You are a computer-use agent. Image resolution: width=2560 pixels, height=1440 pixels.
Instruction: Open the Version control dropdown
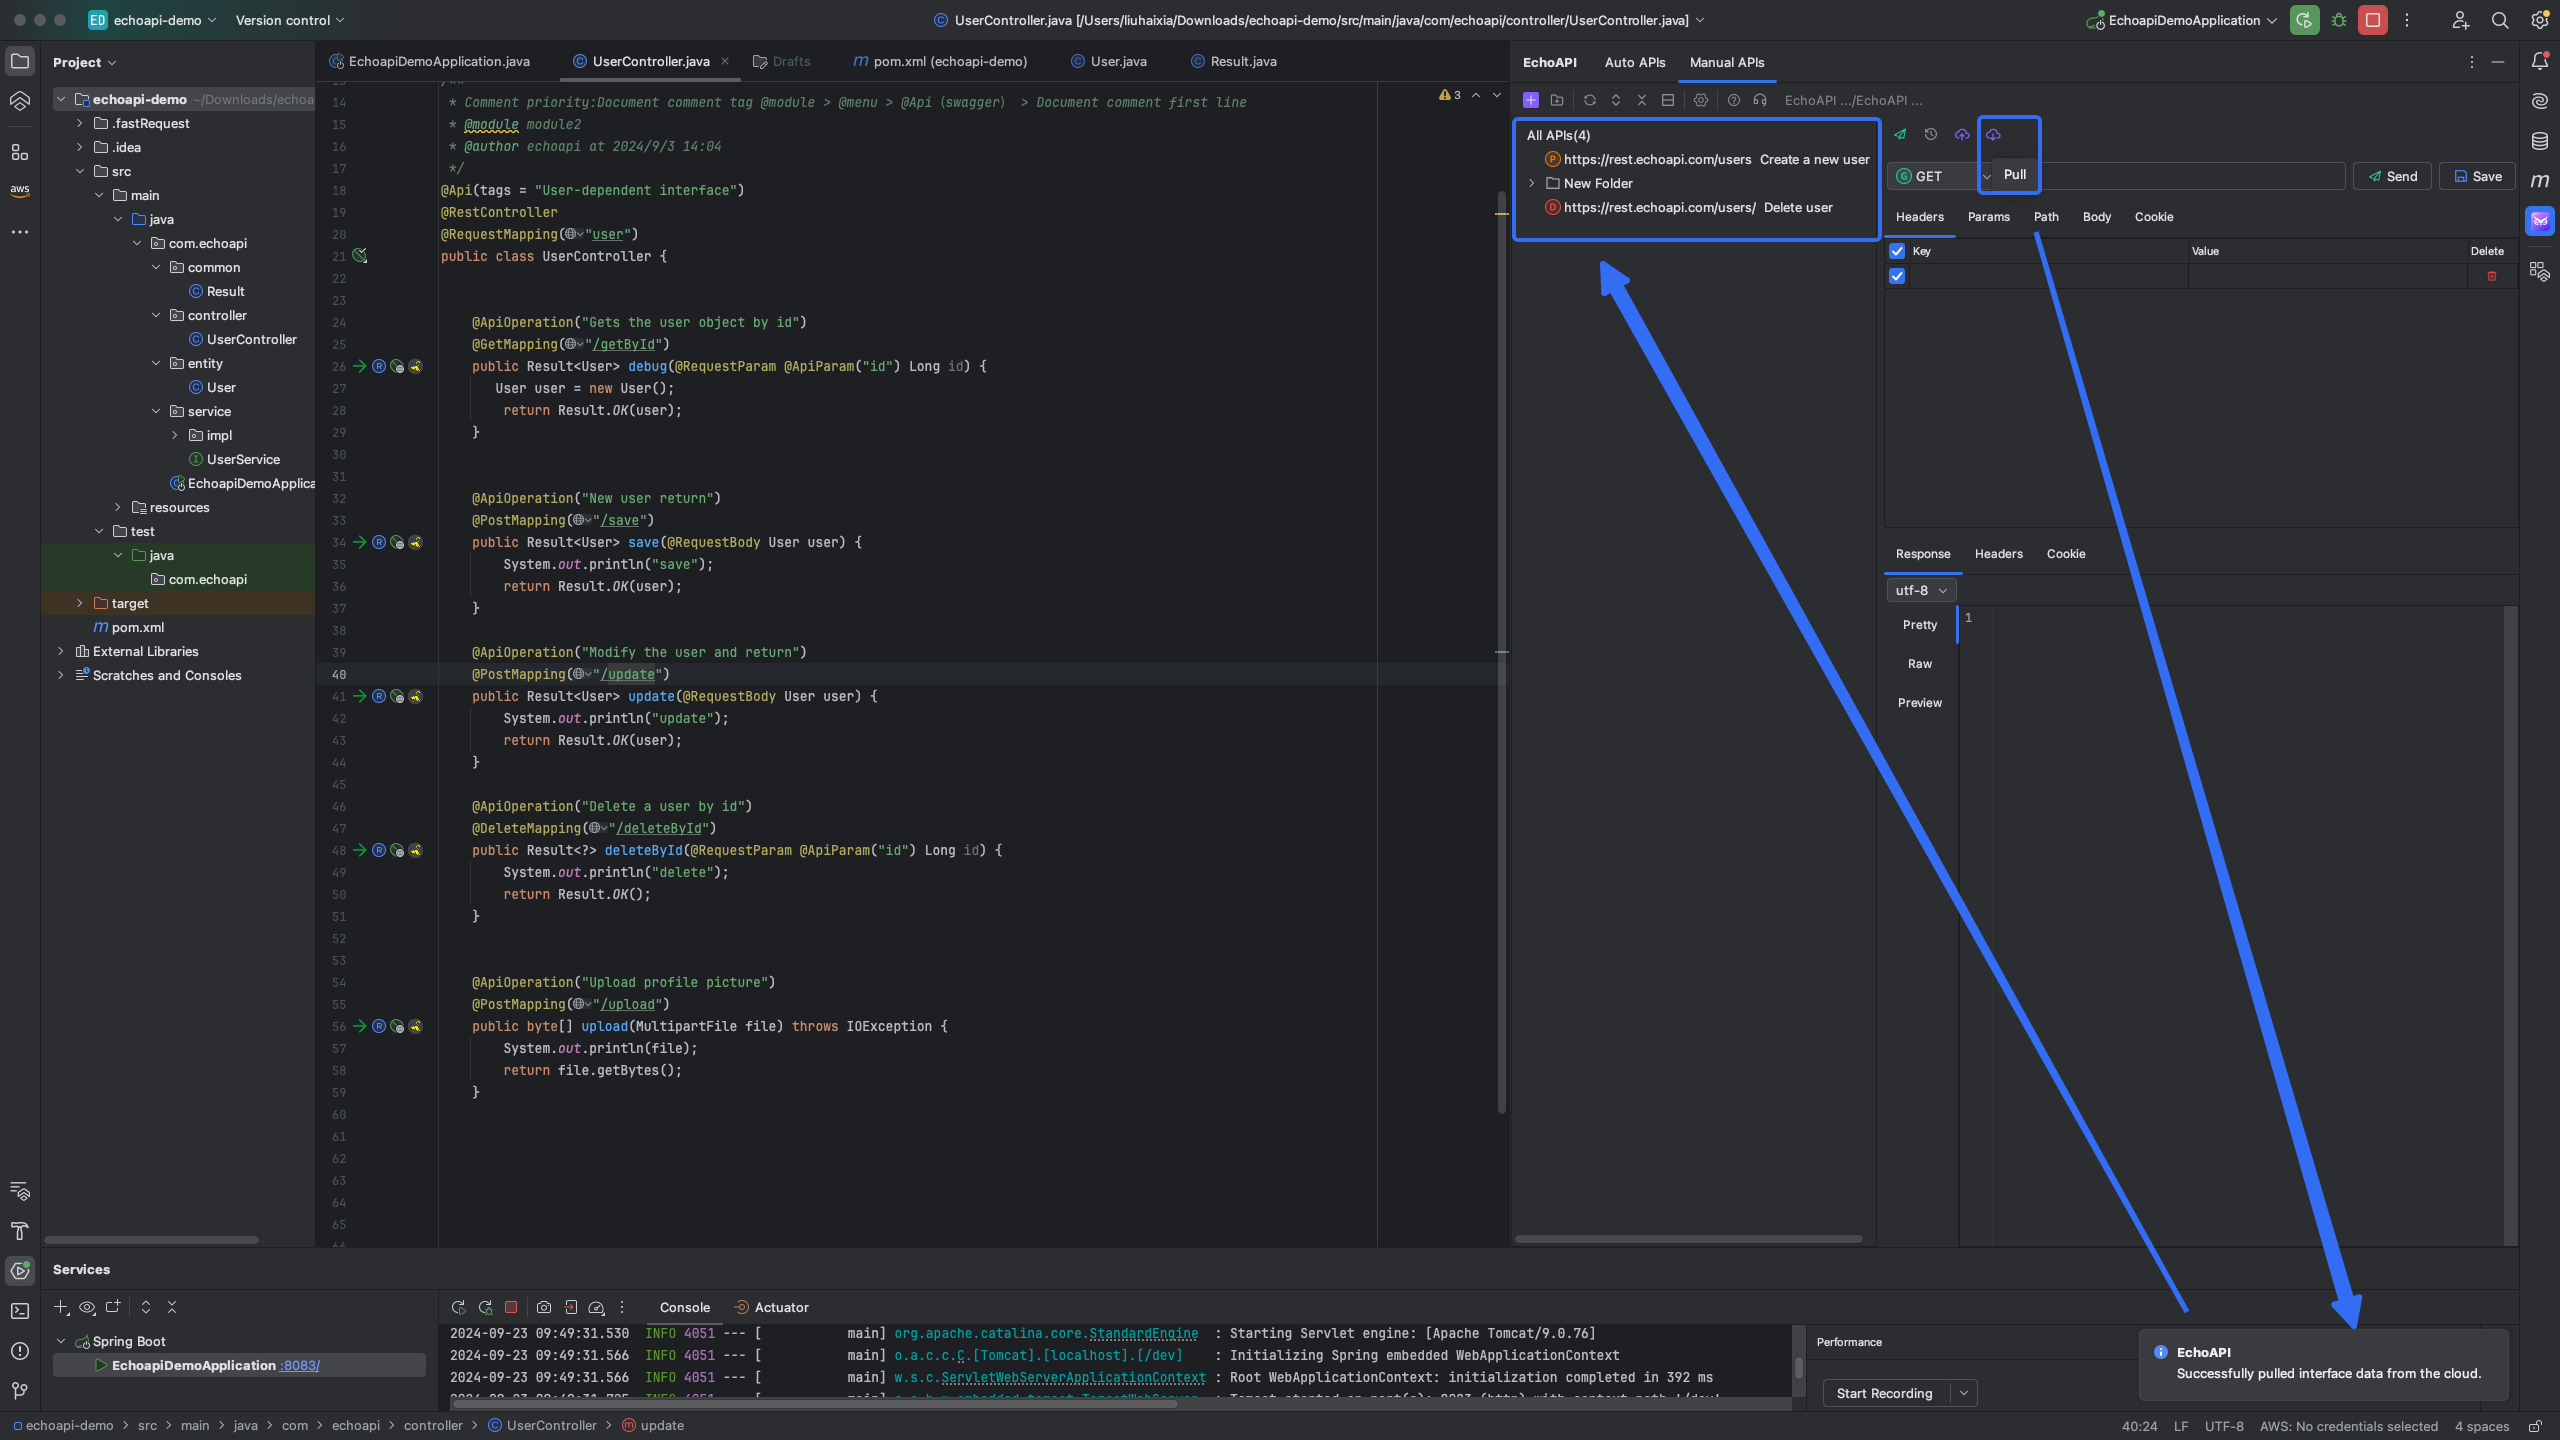click(289, 20)
